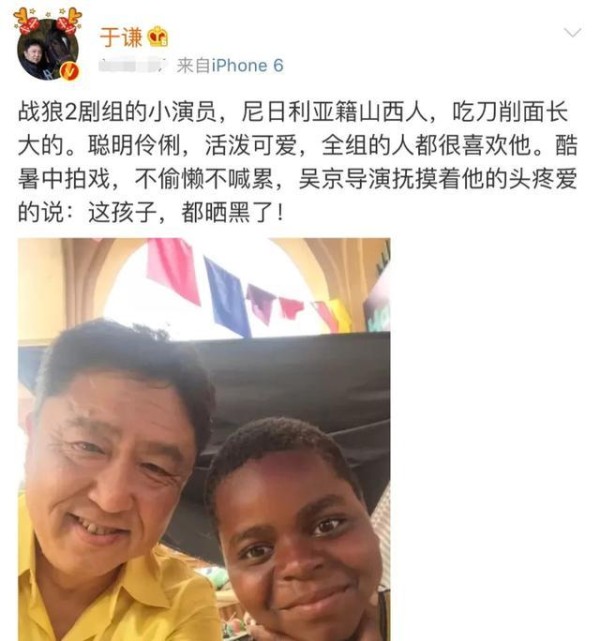Click the text line with 聪明伶俐
Image resolution: width=600 pixels, height=641 pixels.
click(298, 145)
